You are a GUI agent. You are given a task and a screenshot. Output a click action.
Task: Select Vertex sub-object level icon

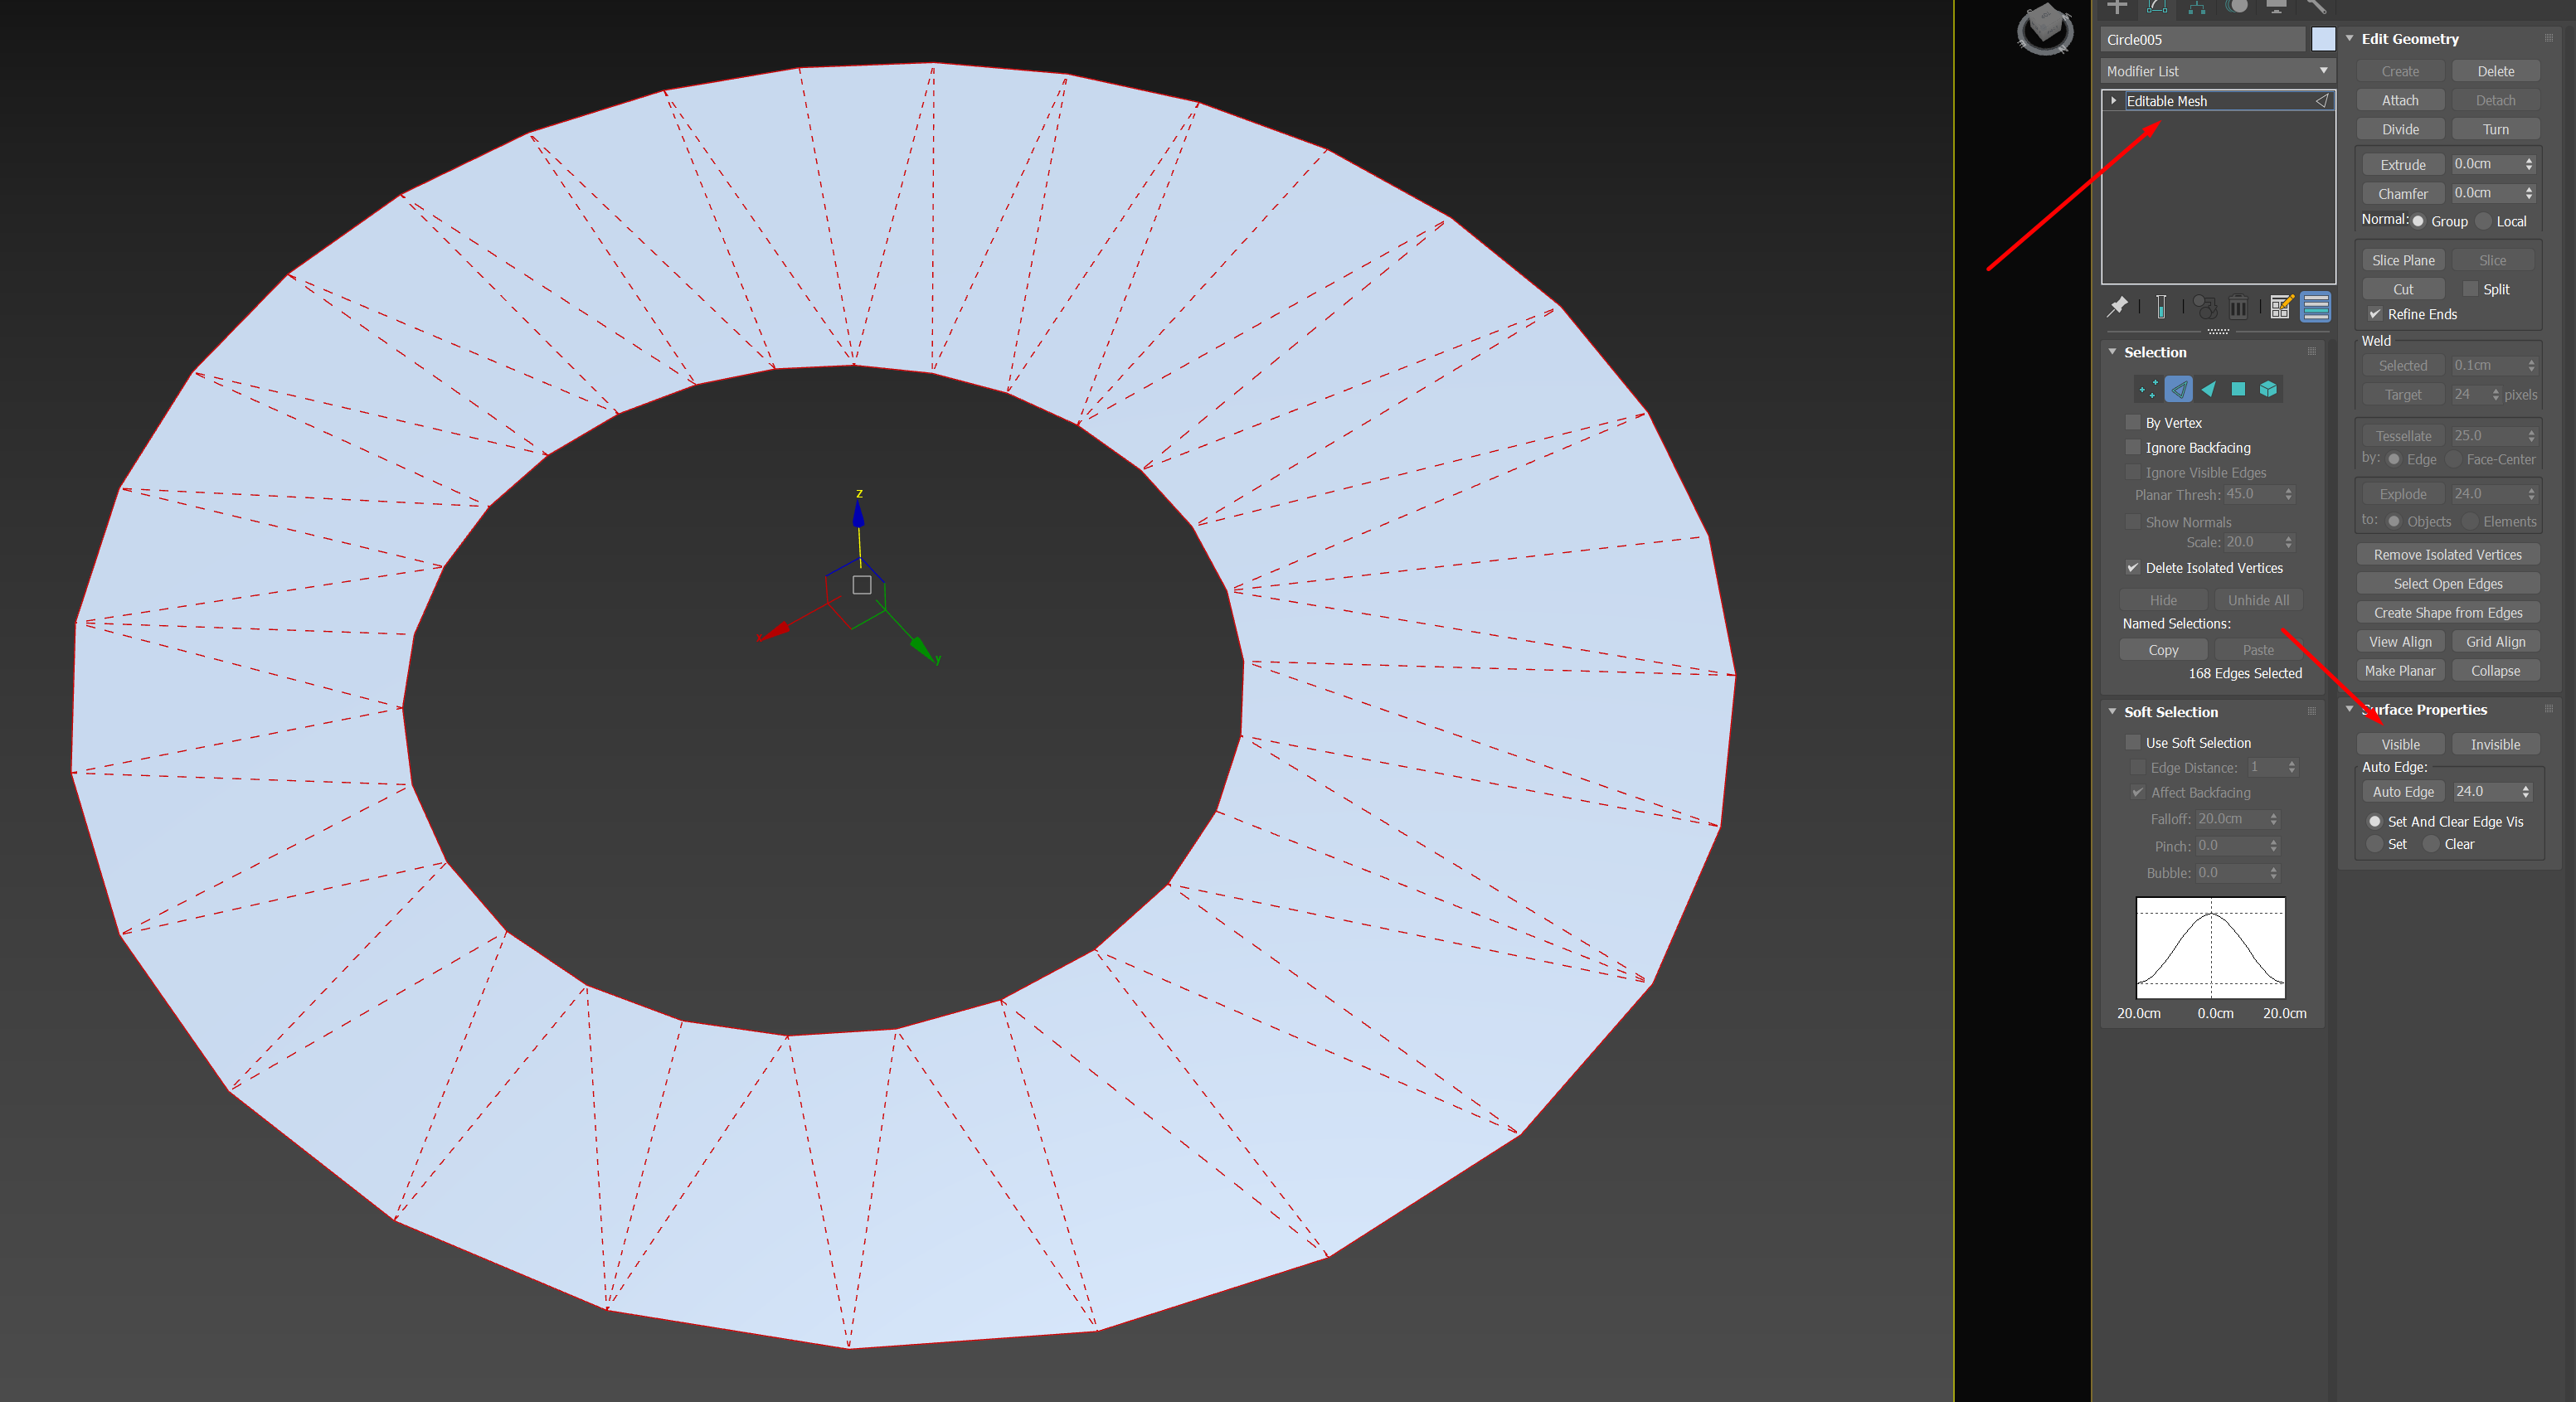[x=2147, y=389]
